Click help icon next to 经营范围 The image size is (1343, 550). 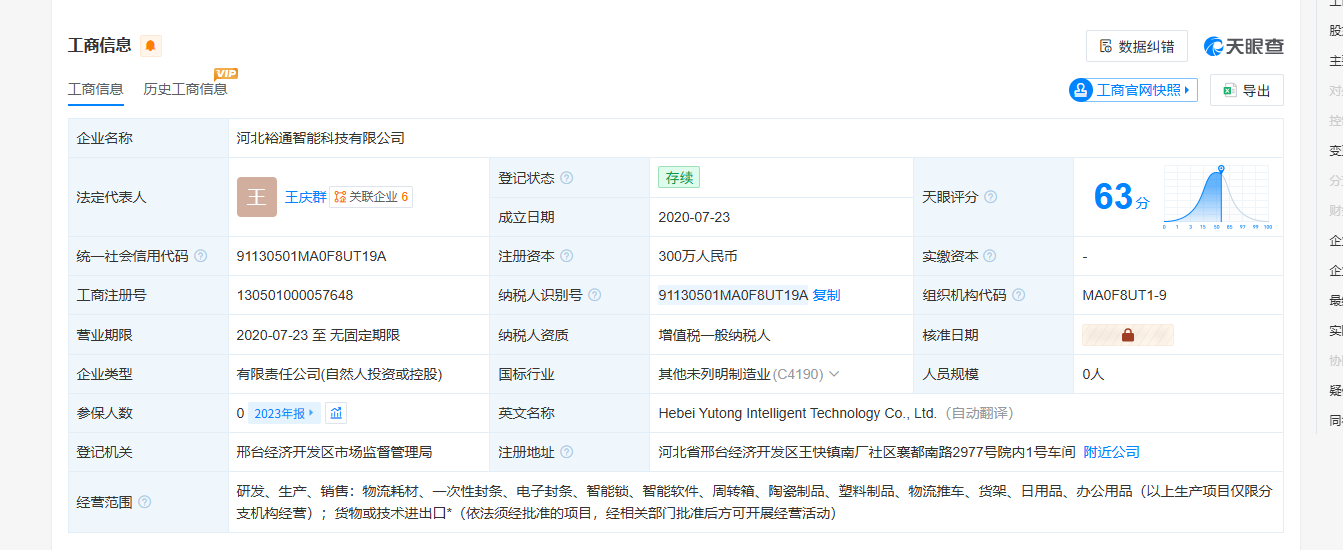pos(145,502)
